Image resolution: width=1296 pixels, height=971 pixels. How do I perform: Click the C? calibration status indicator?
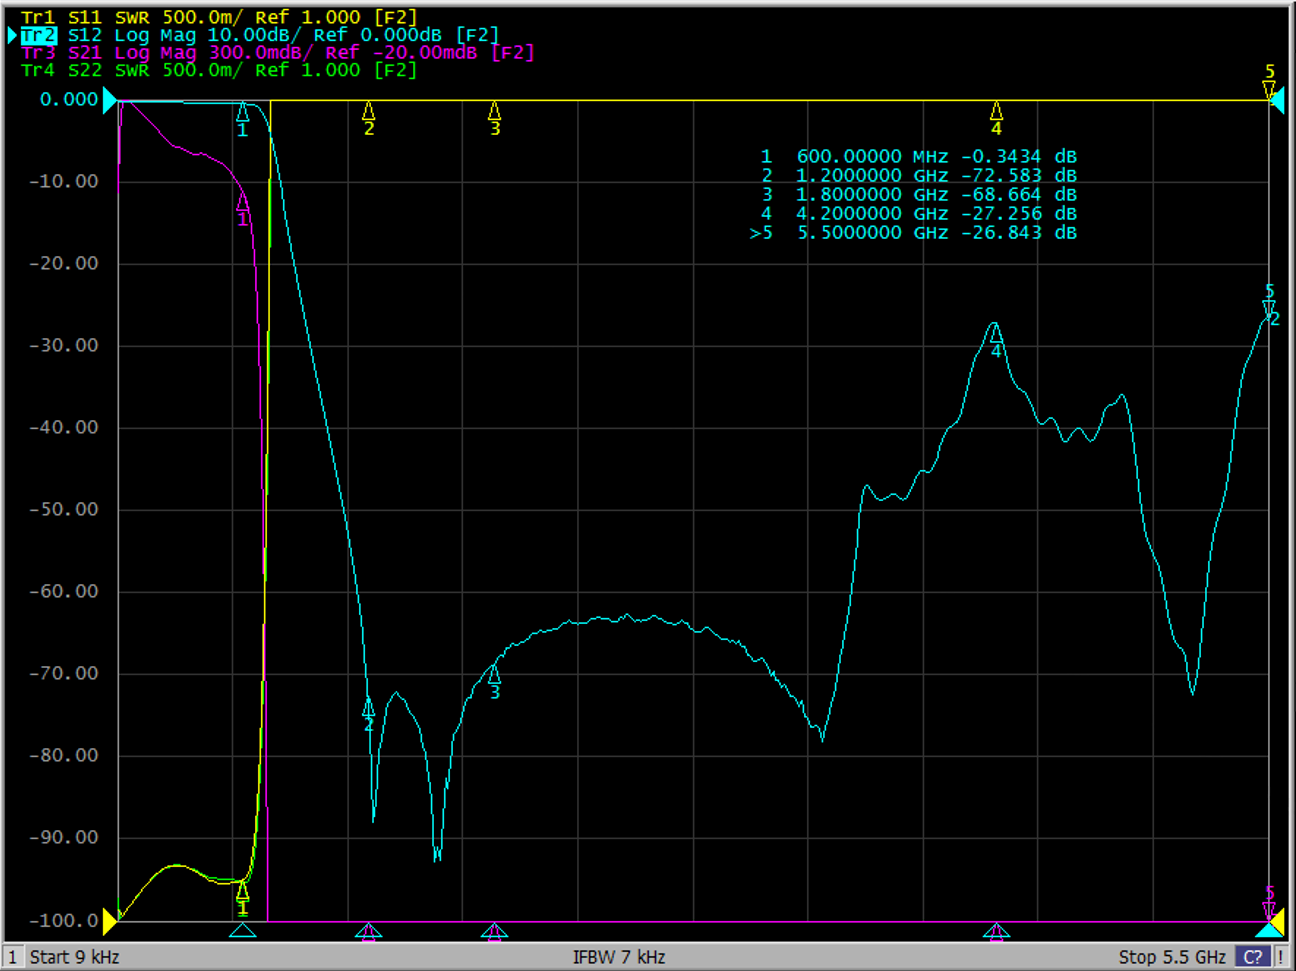pyautogui.click(x=1252, y=957)
